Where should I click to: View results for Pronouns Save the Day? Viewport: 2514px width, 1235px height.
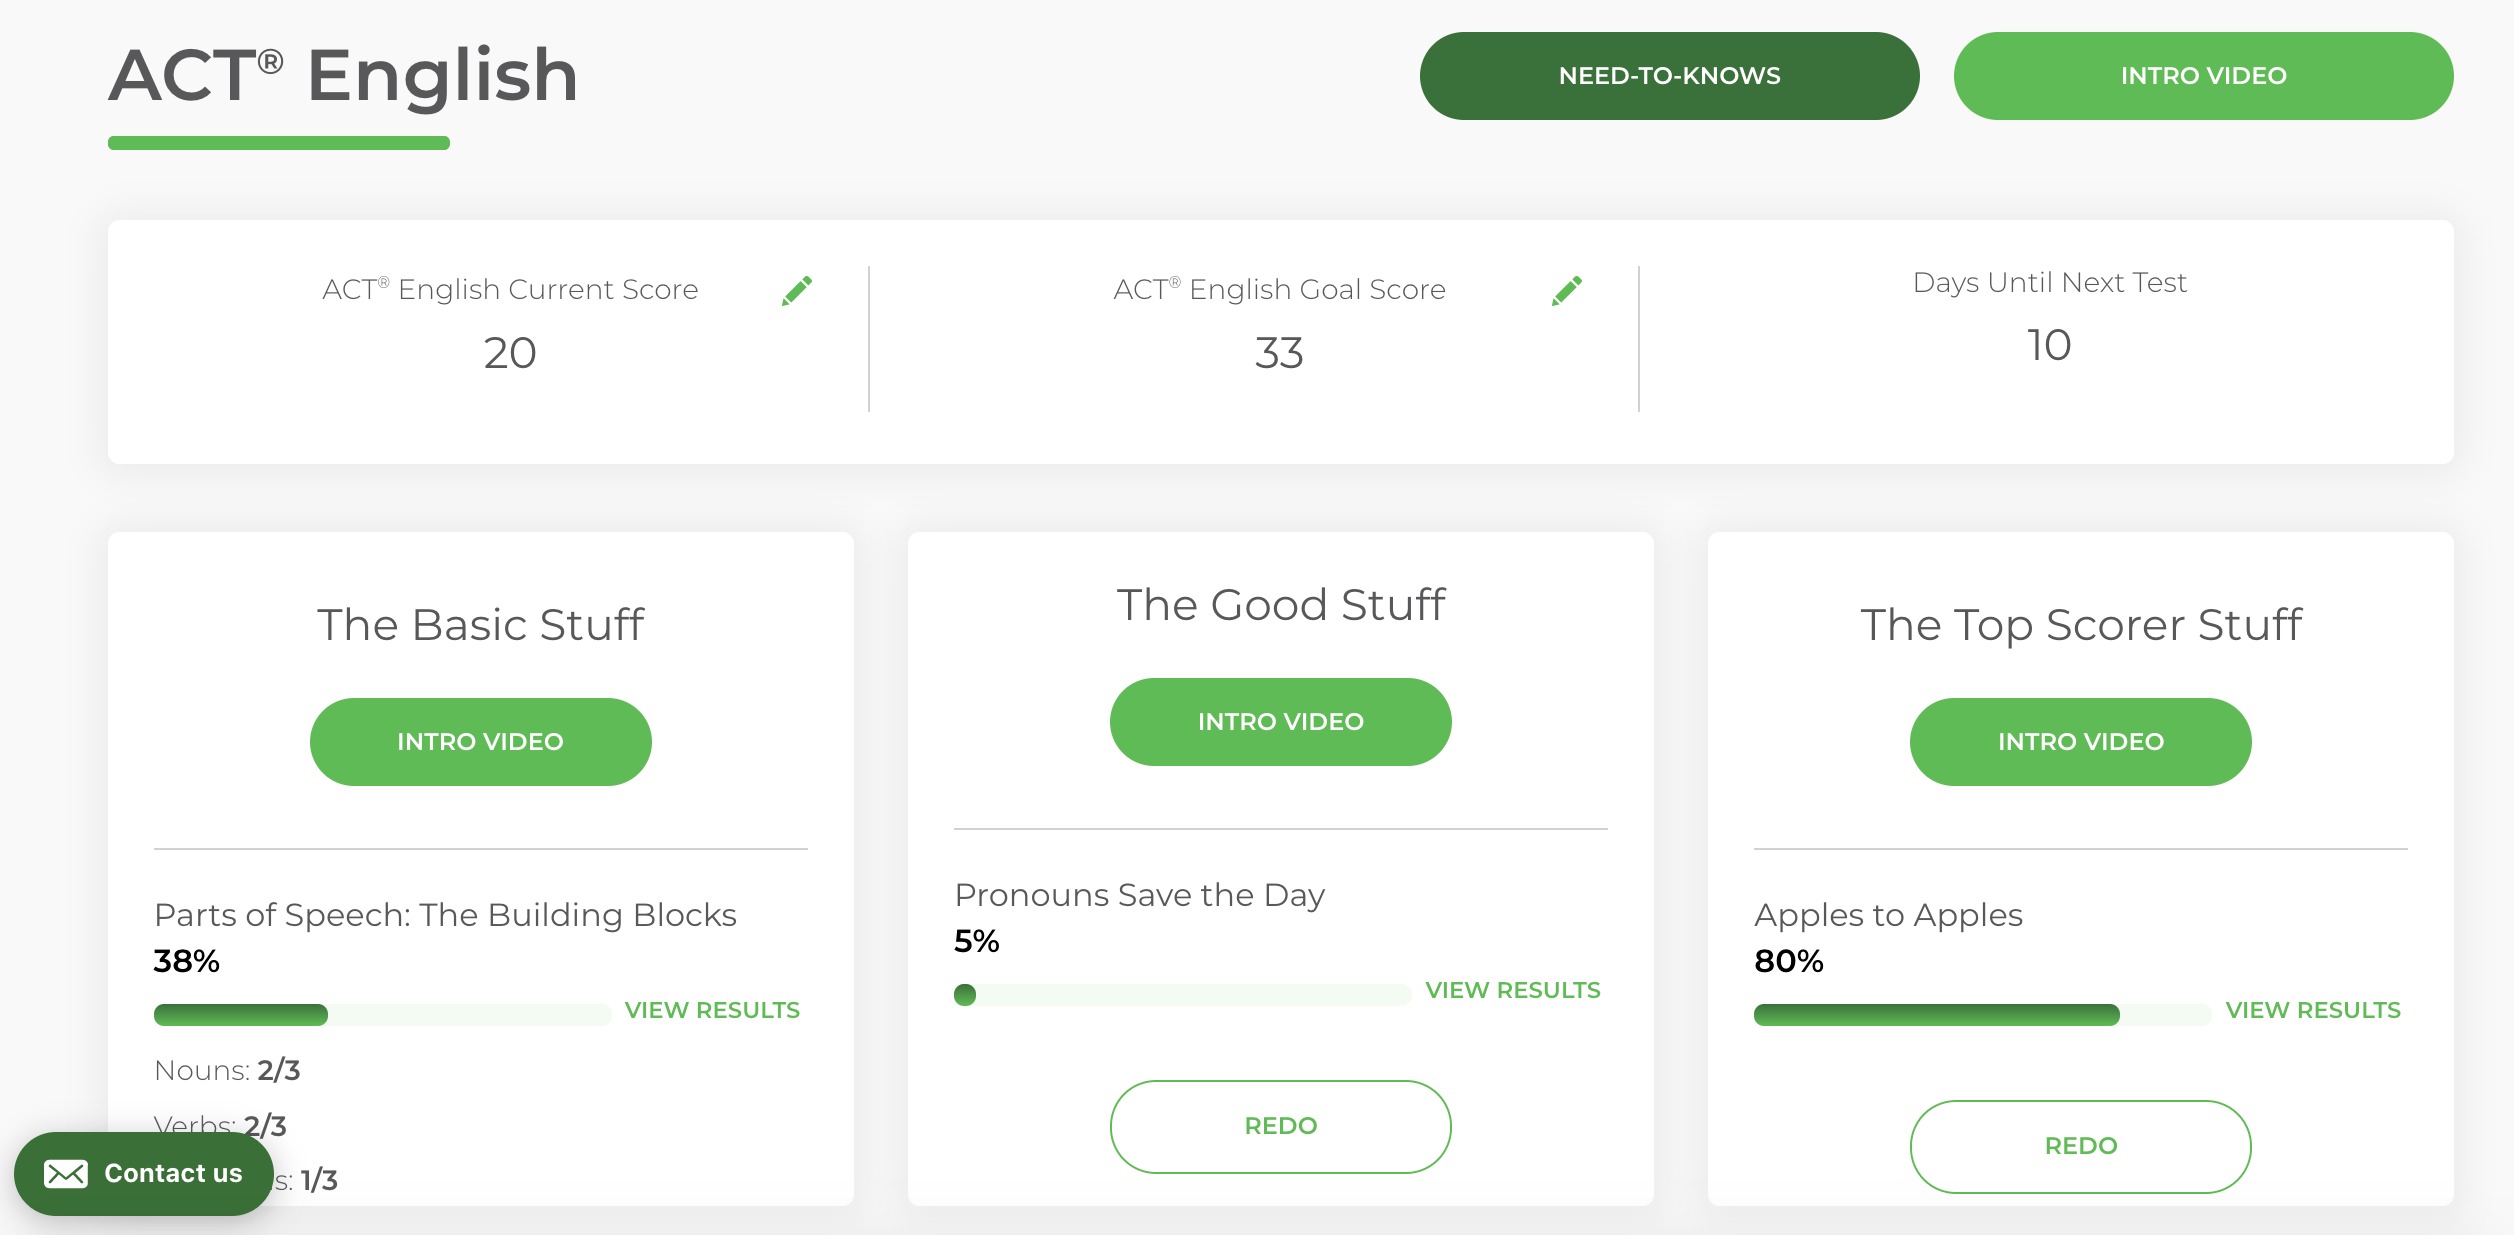tap(1512, 990)
